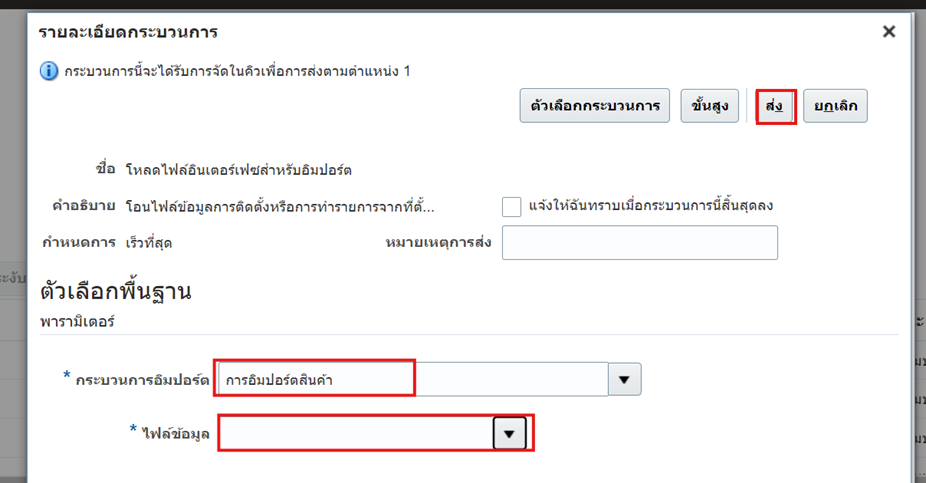Screen dimensions: 926x483
Task: Click inside the empty ไฟล์ข้อมูล field
Action: point(356,434)
